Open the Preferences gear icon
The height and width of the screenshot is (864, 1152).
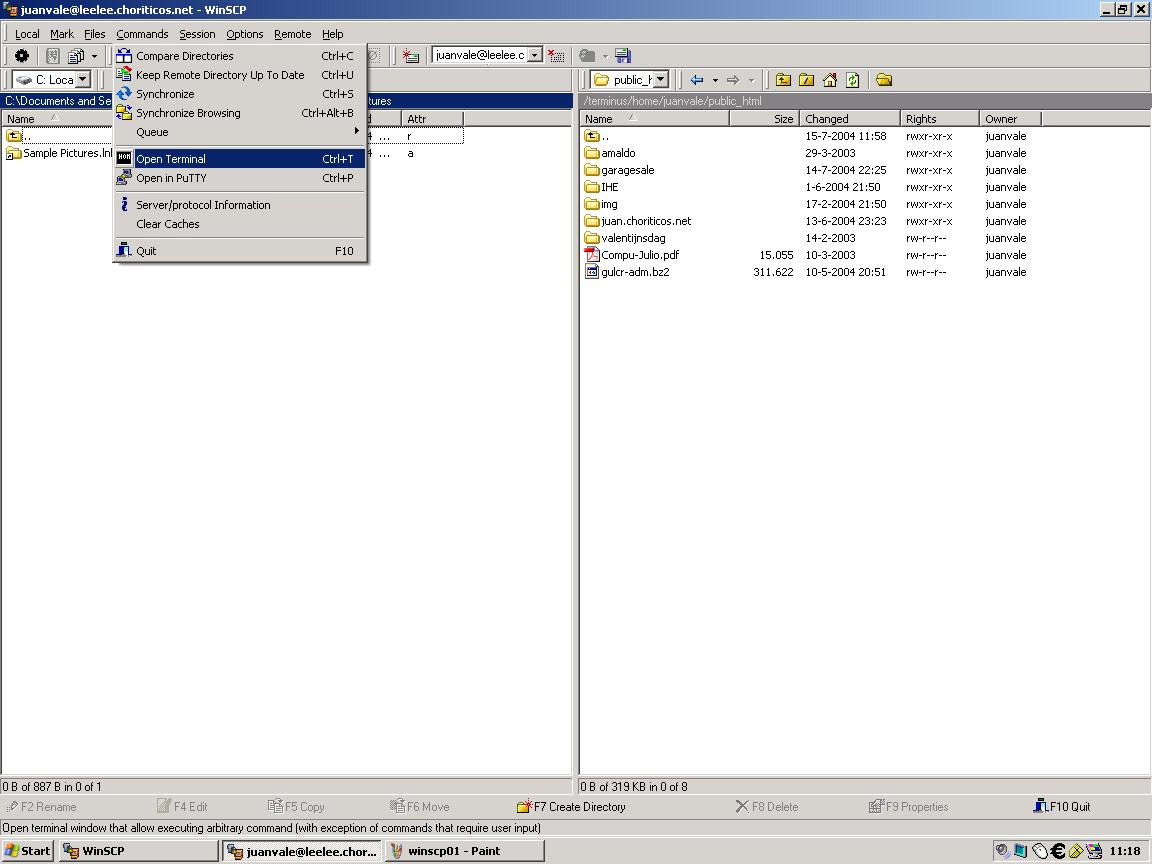pos(22,56)
